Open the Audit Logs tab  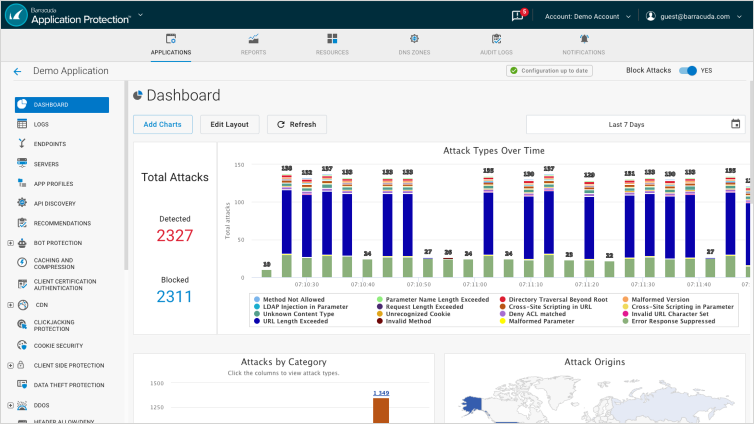click(497, 44)
